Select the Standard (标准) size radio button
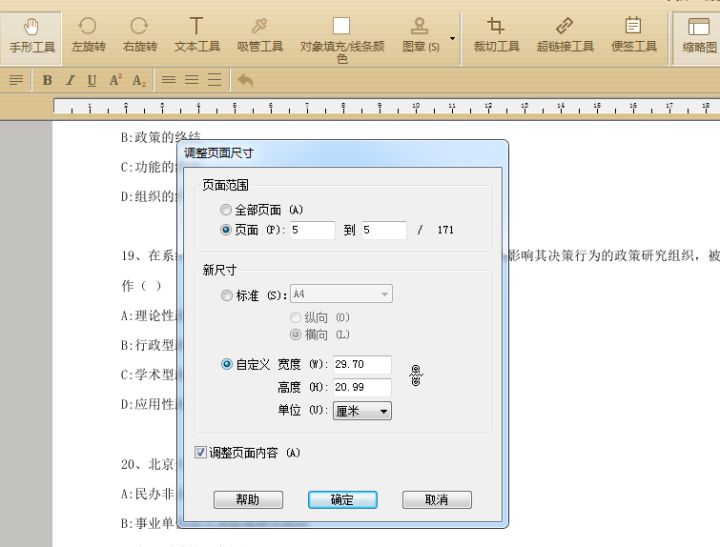Screen dimensions: 720x547 tap(226, 295)
